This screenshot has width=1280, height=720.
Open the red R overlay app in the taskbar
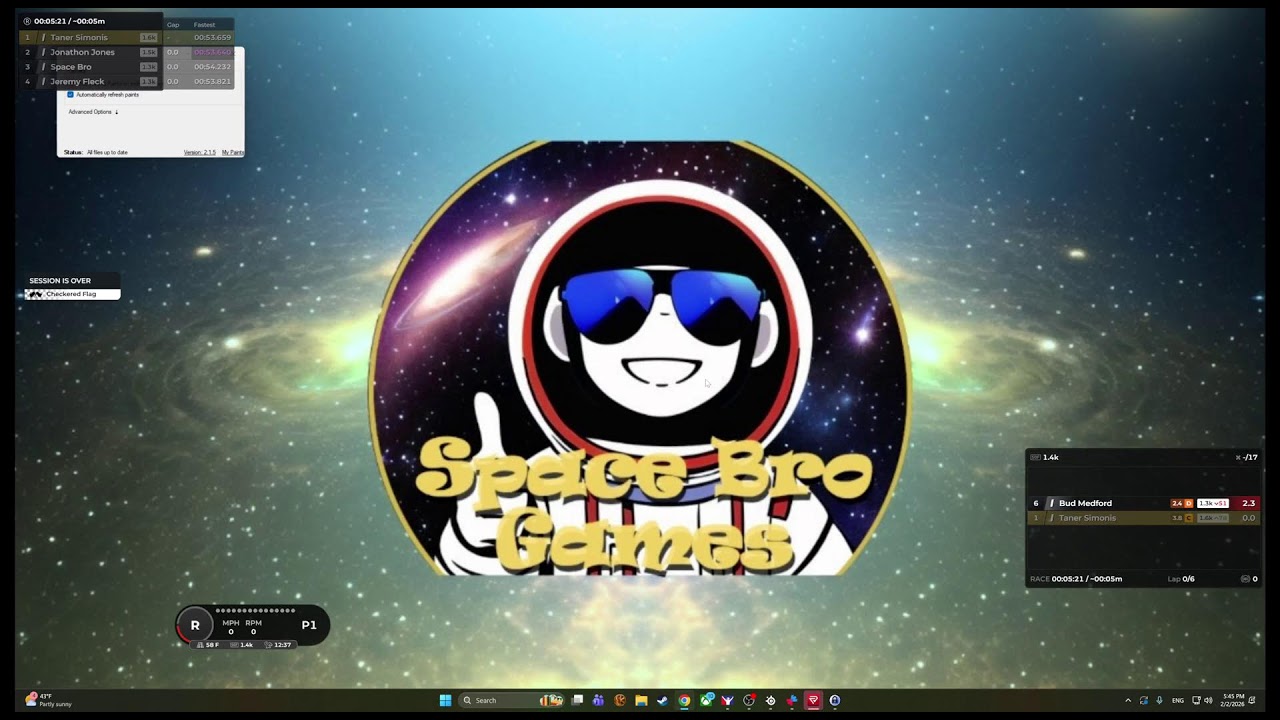point(813,700)
